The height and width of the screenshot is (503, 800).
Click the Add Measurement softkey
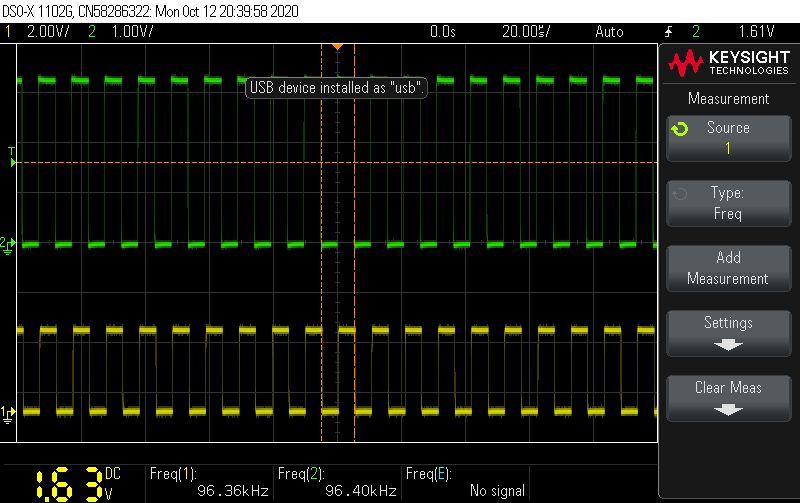[x=729, y=268]
